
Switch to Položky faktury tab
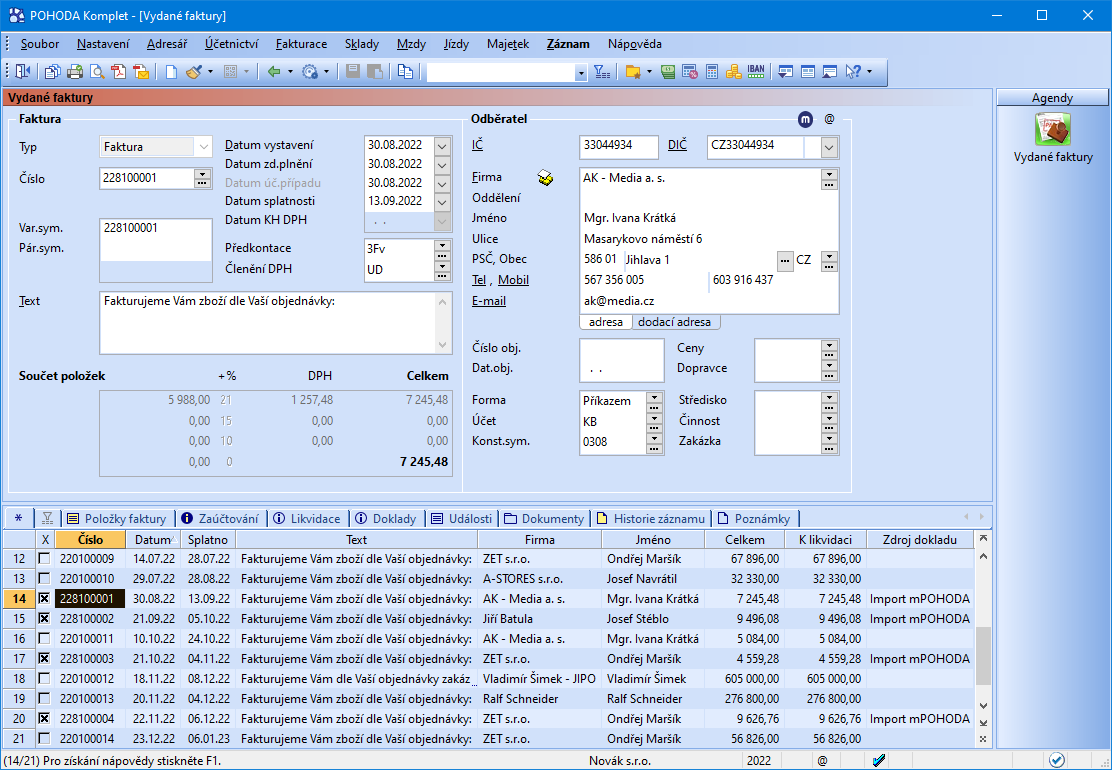tap(117, 519)
